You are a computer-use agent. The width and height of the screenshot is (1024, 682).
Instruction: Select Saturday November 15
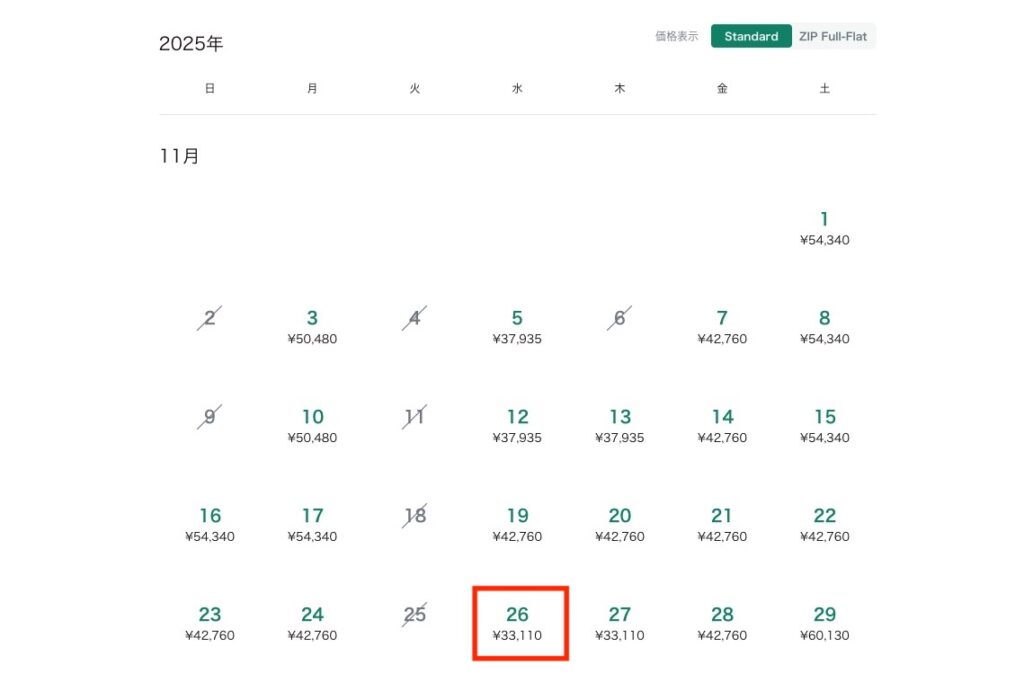click(824, 426)
